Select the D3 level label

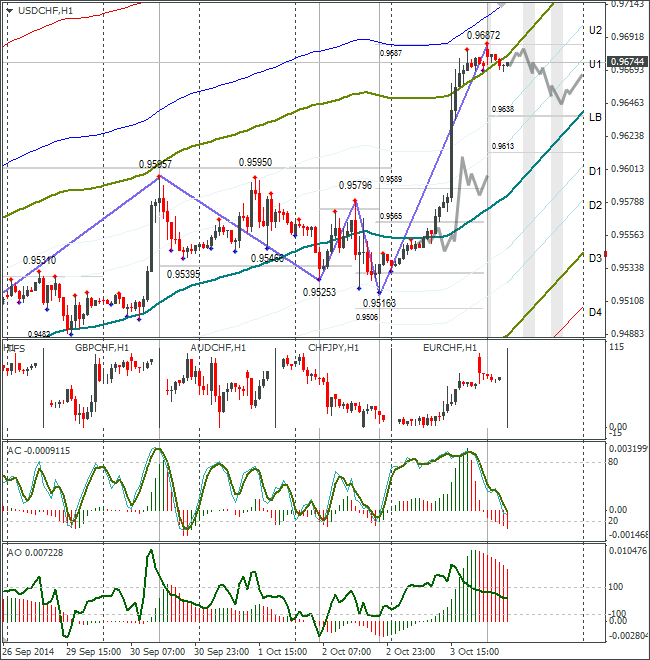click(x=595, y=258)
